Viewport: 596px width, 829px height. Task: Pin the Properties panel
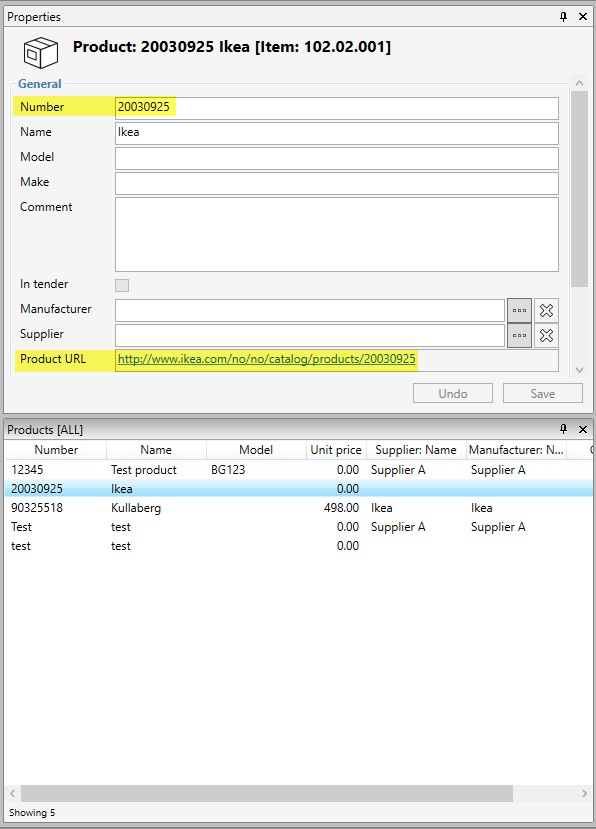pos(563,17)
